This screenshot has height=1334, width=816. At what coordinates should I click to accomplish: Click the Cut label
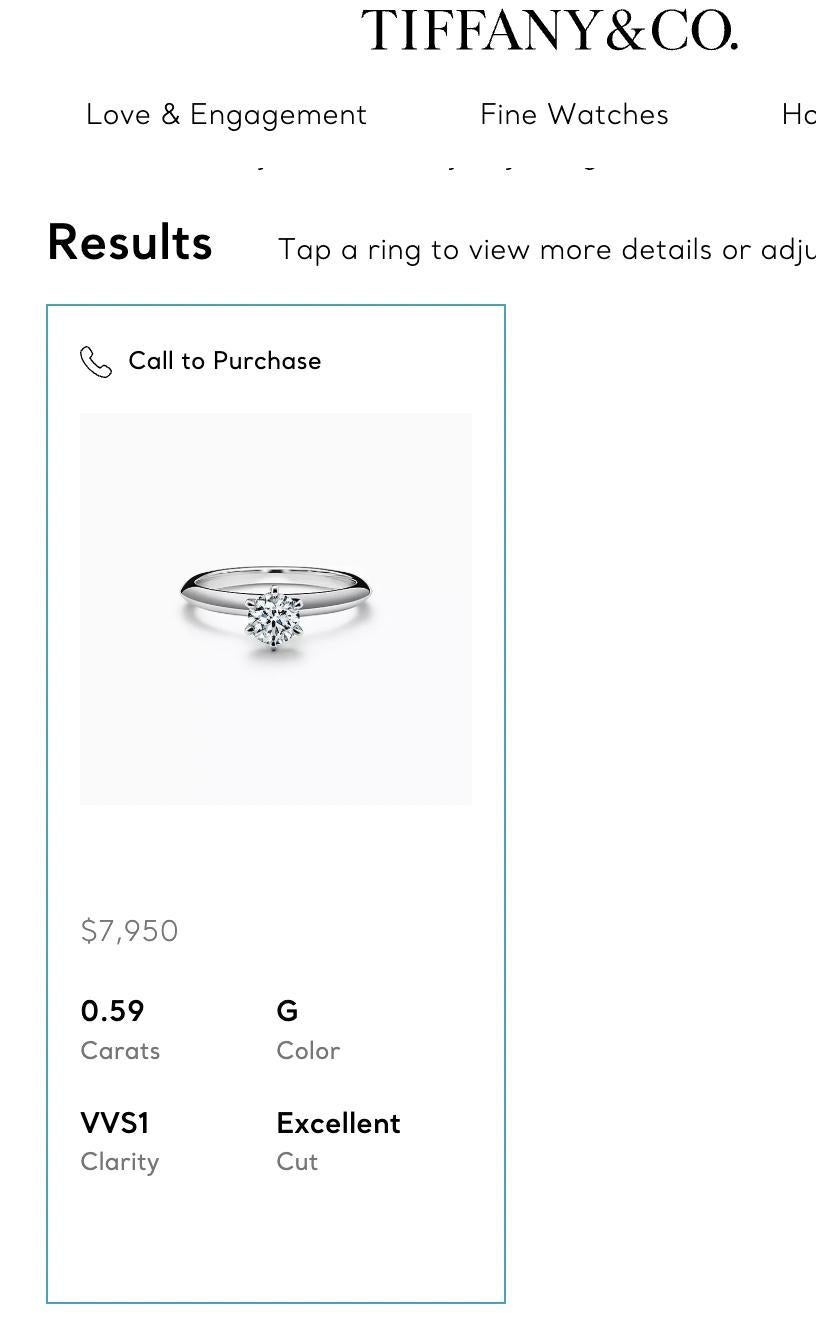(297, 1162)
